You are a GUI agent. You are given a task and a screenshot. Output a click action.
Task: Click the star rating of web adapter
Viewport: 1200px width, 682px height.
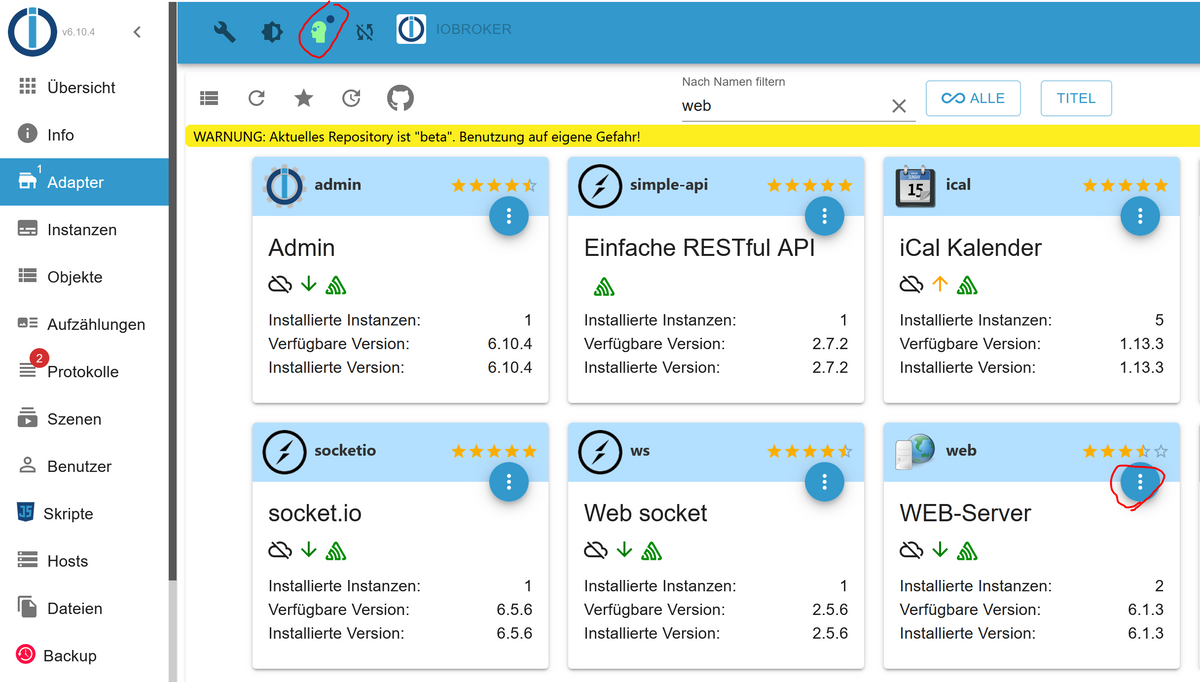(1125, 451)
